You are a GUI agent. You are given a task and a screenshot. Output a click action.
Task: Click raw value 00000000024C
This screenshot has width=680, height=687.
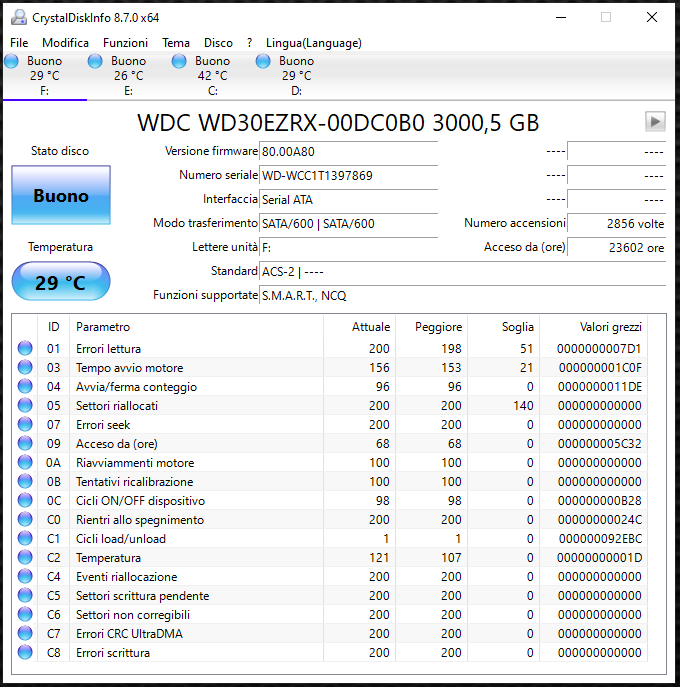coord(600,520)
